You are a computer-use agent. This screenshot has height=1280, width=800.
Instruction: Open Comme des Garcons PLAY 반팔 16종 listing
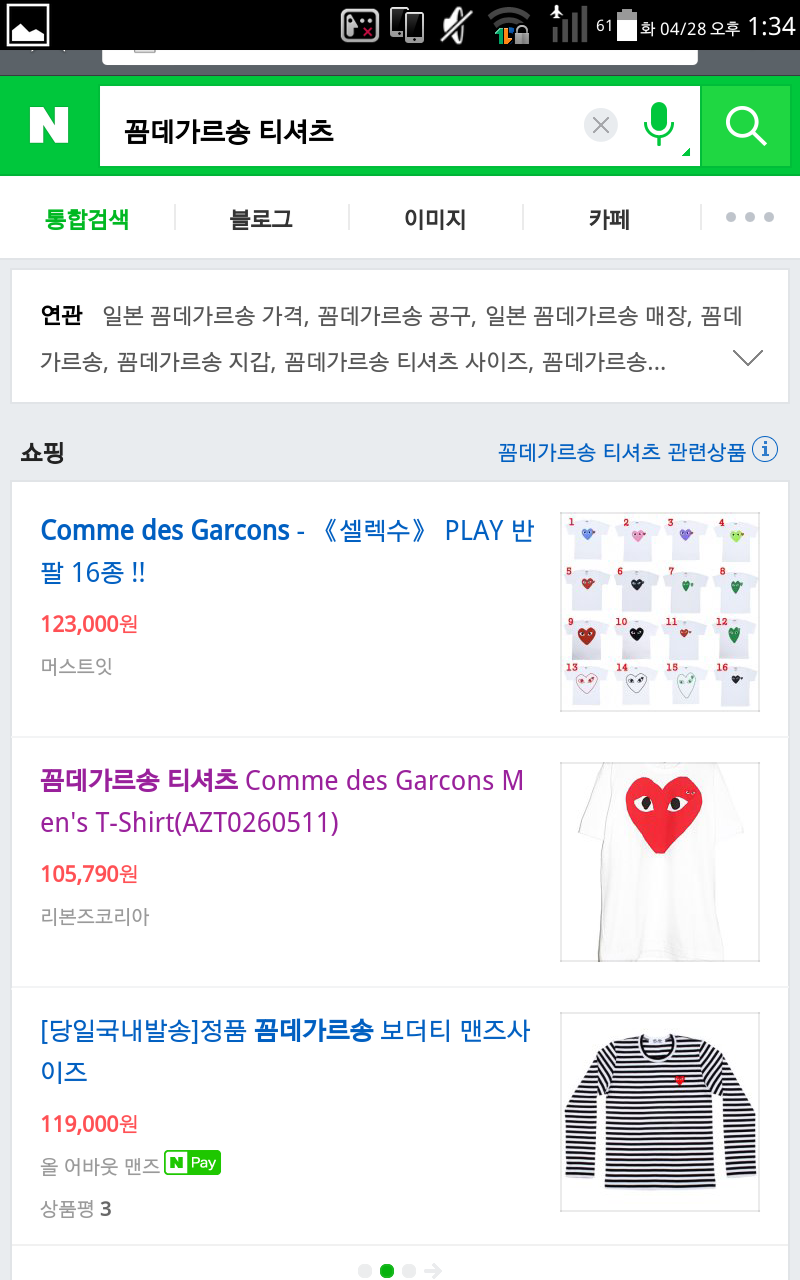coord(287,551)
